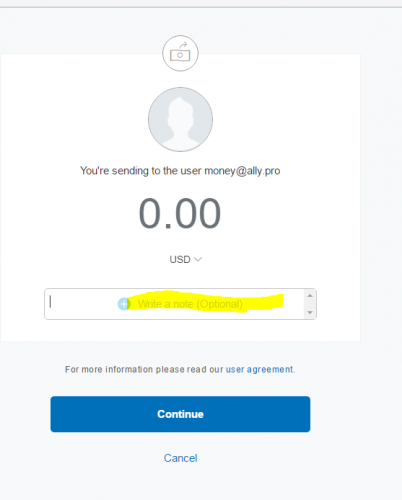Screen dimensions: 402x500
Task: Click the arrow on the send money icon
Action: [x=183, y=45]
